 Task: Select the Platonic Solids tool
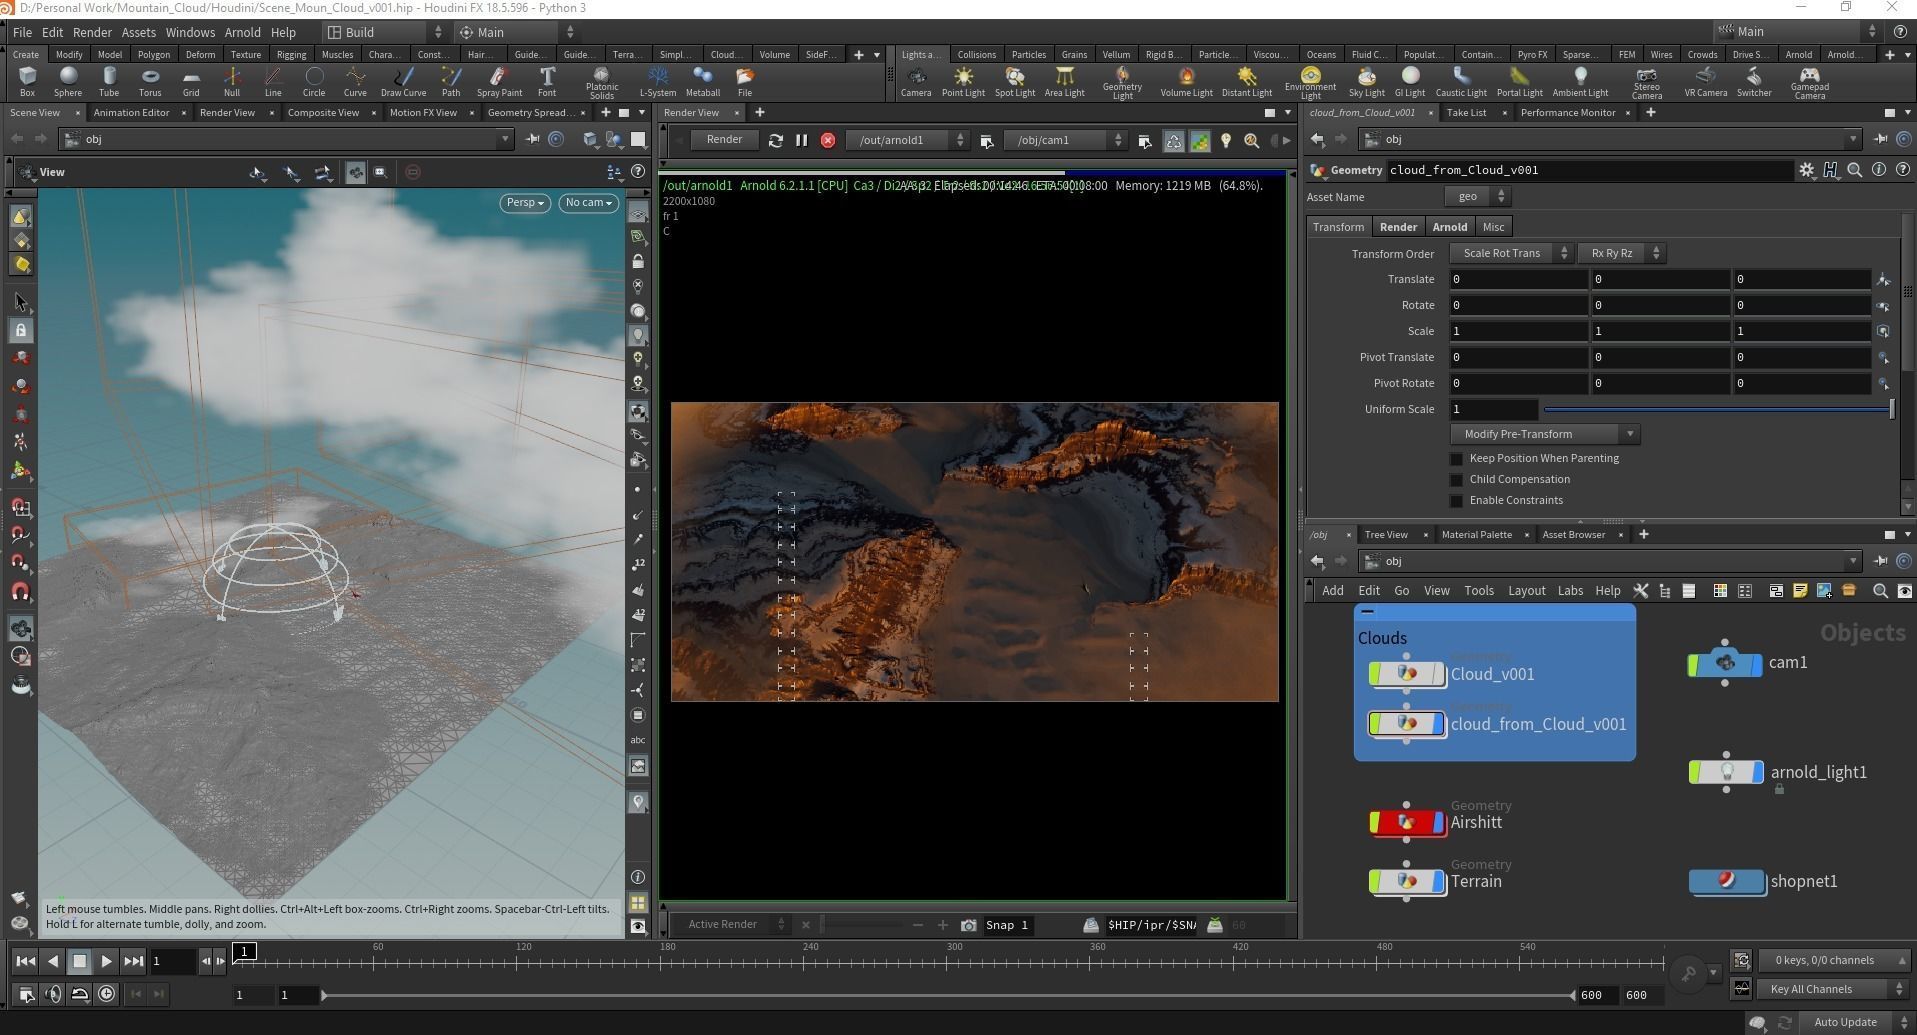(602, 82)
